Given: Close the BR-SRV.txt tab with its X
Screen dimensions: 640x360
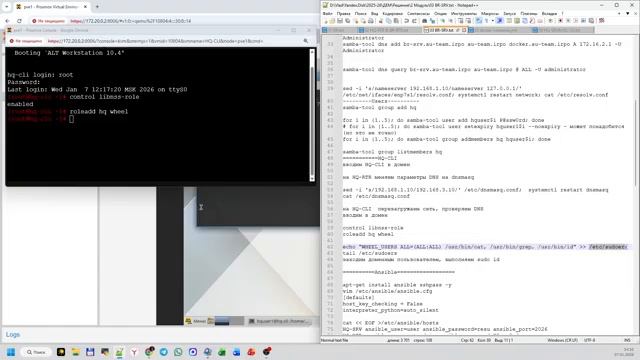Looking at the screenshot, I should click(464, 30).
